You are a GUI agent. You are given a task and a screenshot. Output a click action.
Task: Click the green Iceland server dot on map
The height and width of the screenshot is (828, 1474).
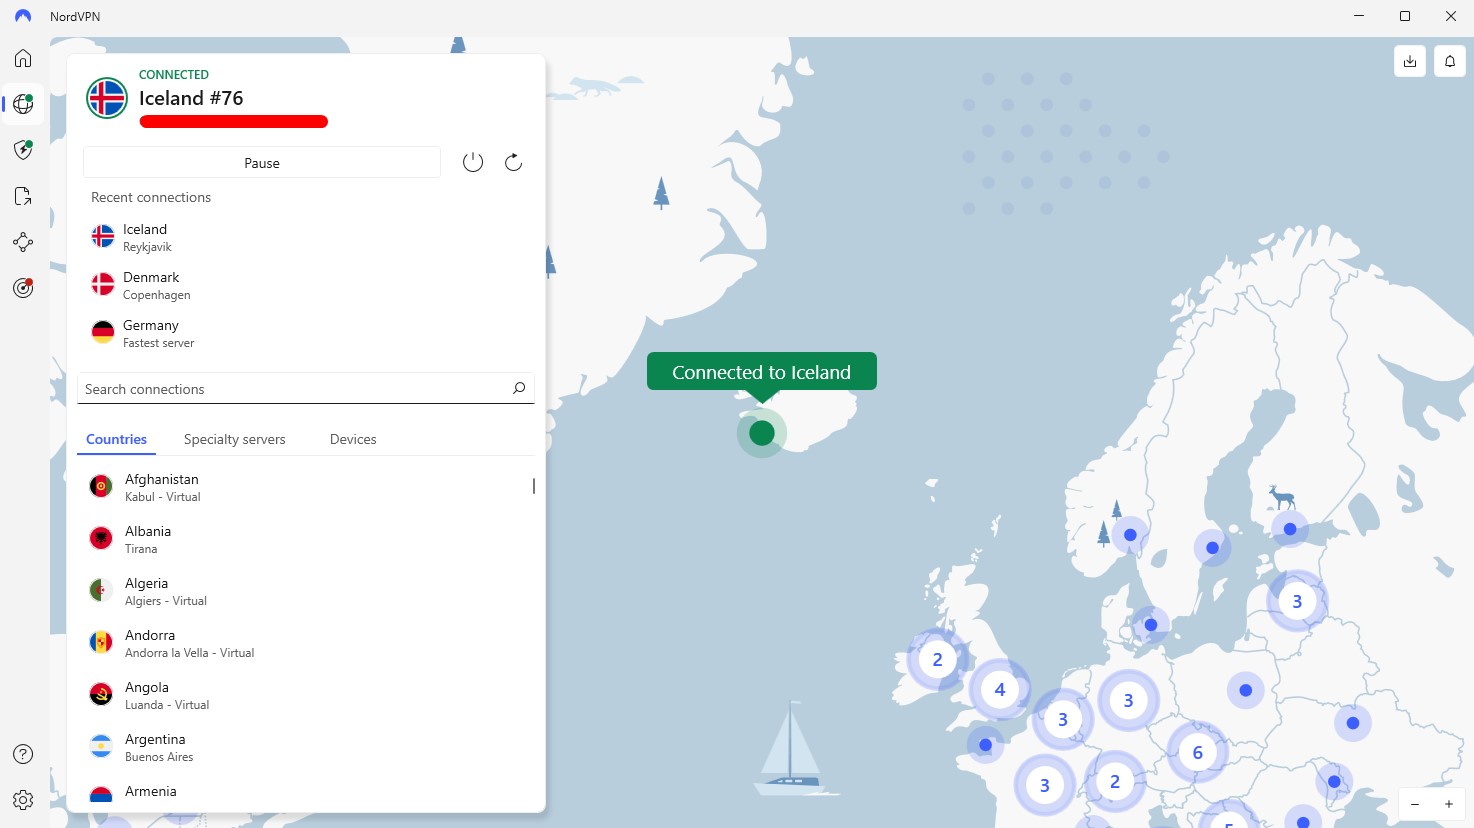point(762,433)
